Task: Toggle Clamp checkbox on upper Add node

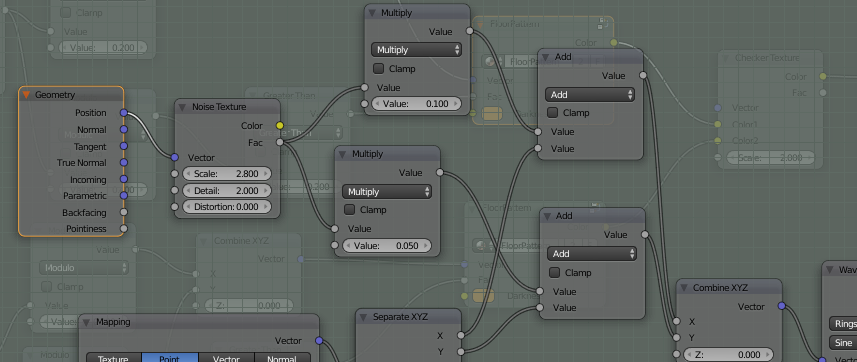Action: pyautogui.click(x=553, y=113)
